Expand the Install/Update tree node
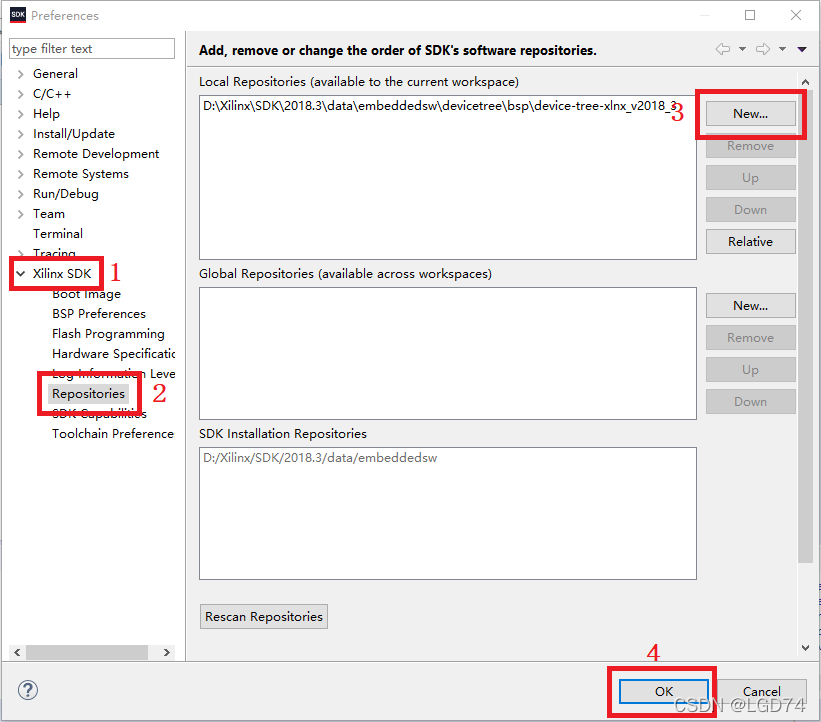The height and width of the screenshot is (722, 821). (20, 134)
